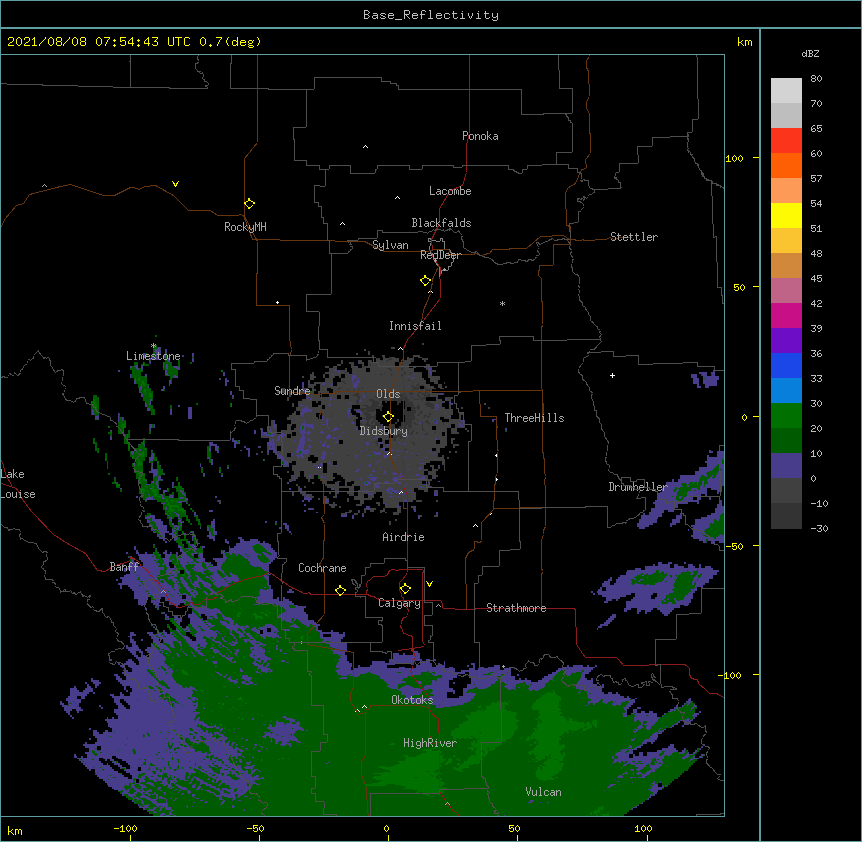Select the 54 dBZ yellow color swatch
The width and height of the screenshot is (862, 842).
coord(786,215)
